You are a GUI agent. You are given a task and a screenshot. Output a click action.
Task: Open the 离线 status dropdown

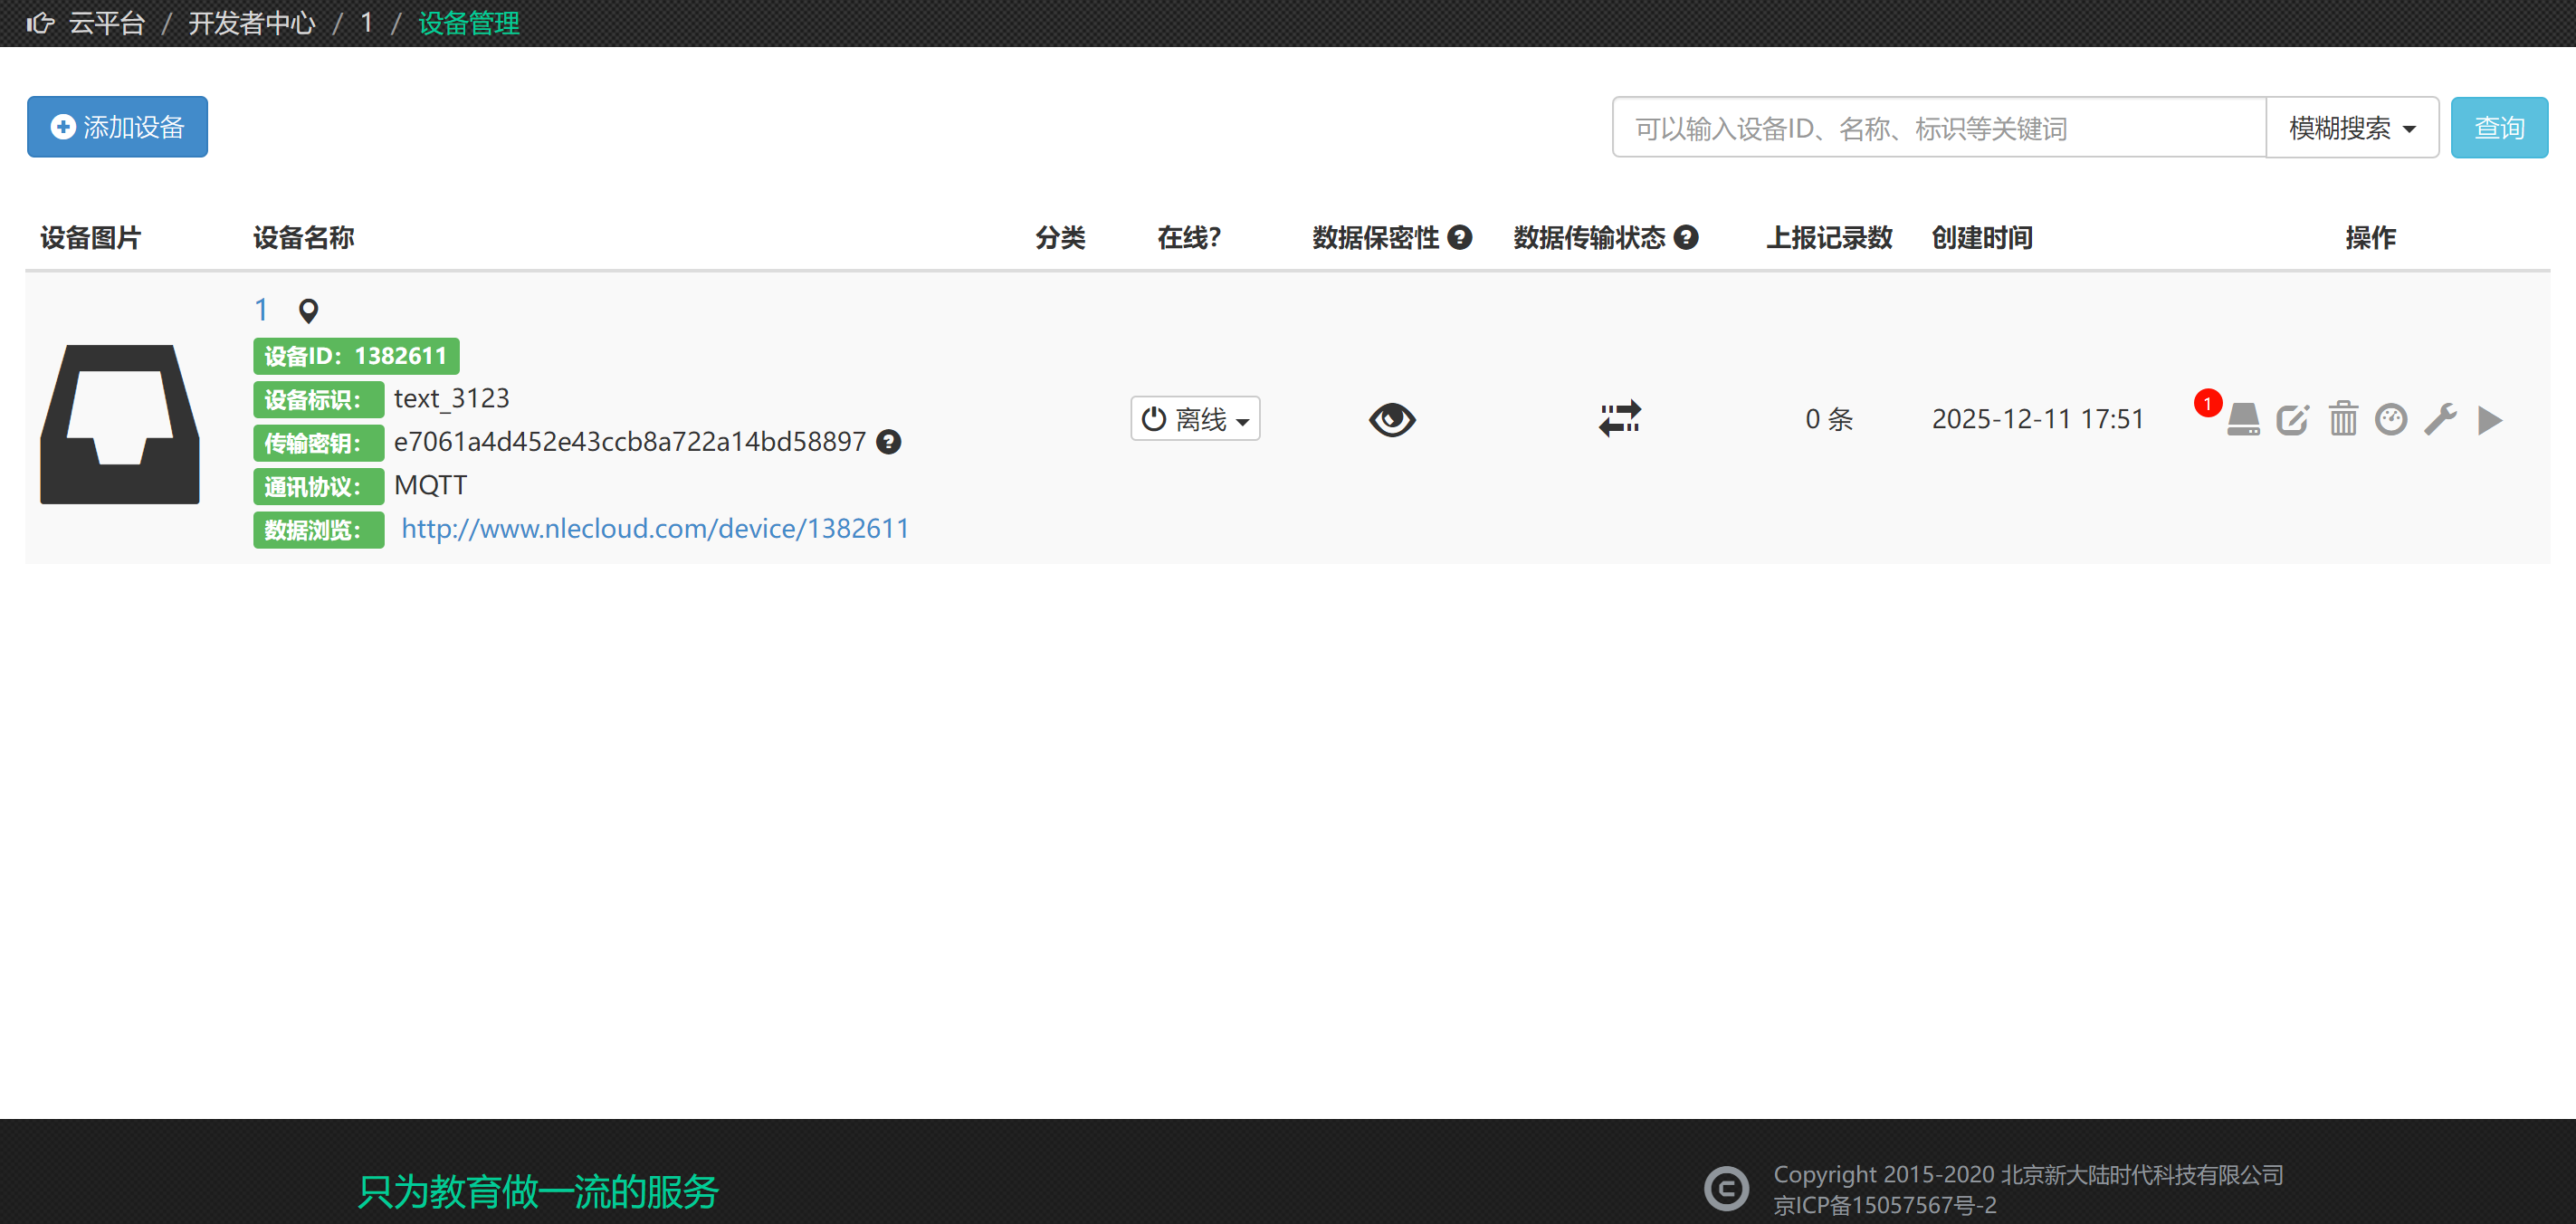pos(1195,419)
